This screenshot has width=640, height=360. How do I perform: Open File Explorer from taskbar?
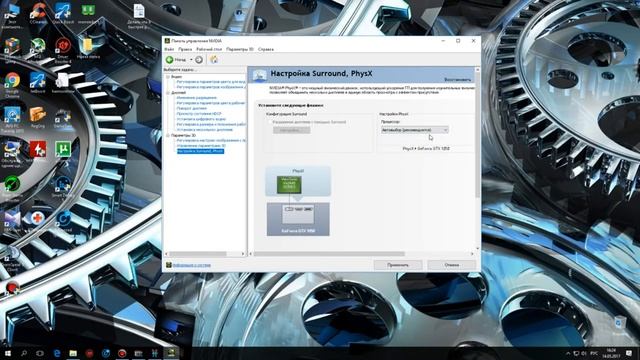click(73, 353)
